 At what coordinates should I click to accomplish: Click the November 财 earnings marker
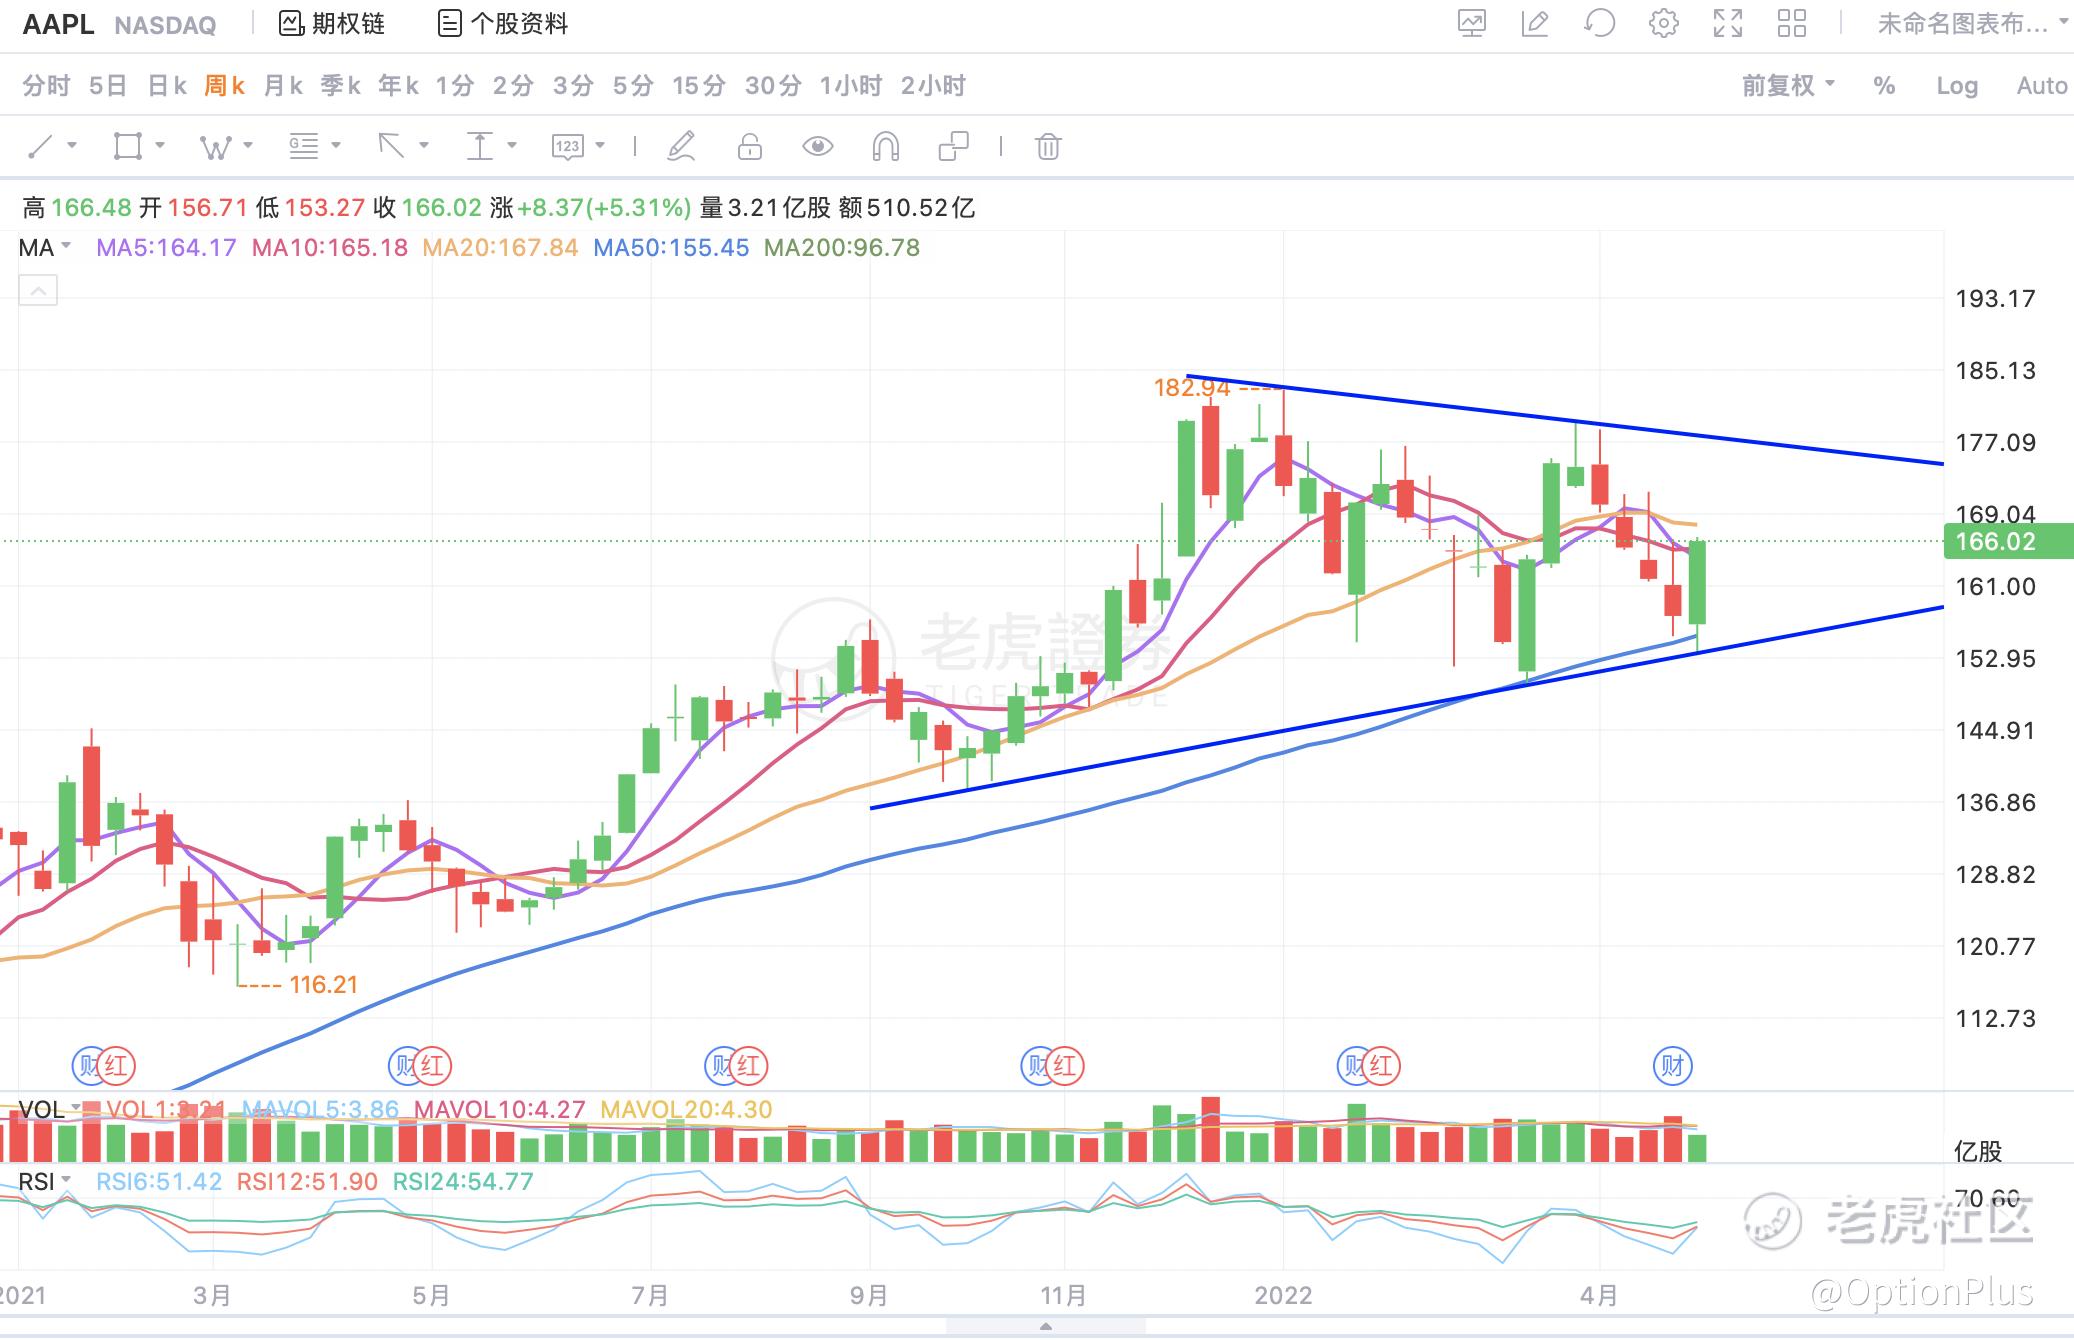point(1038,1065)
